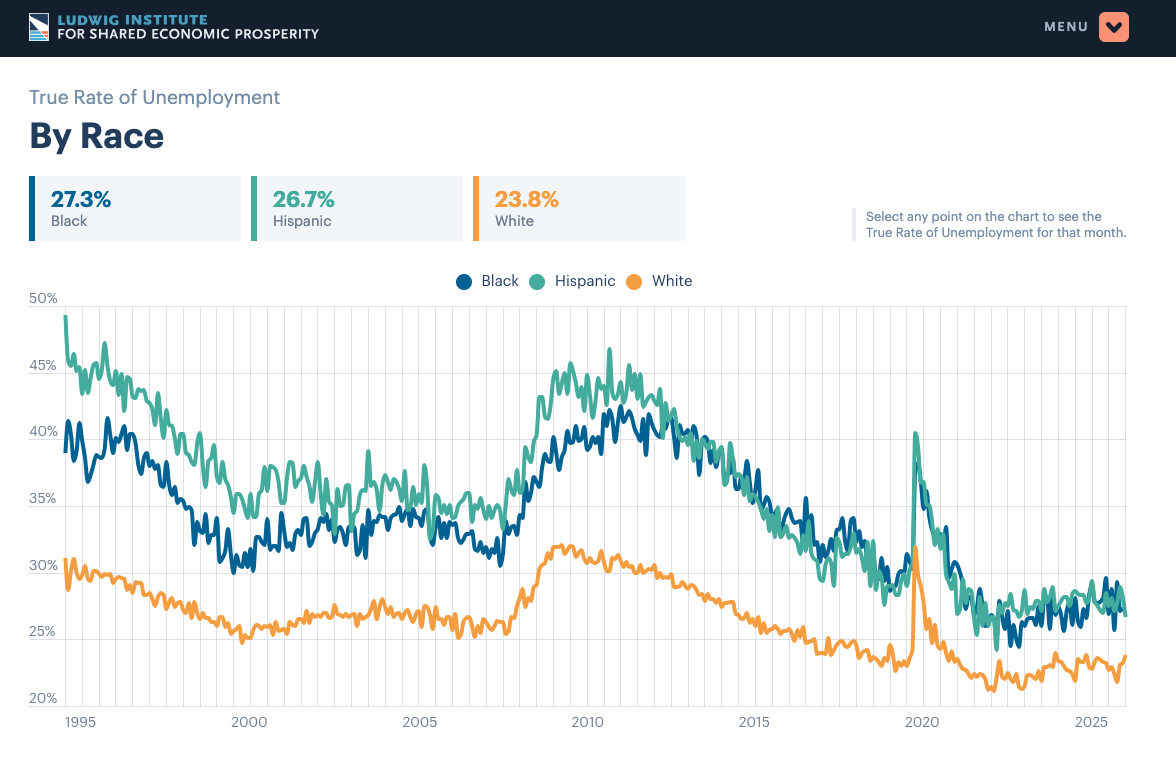
Task: Click the MENU label in header
Action: (1066, 27)
